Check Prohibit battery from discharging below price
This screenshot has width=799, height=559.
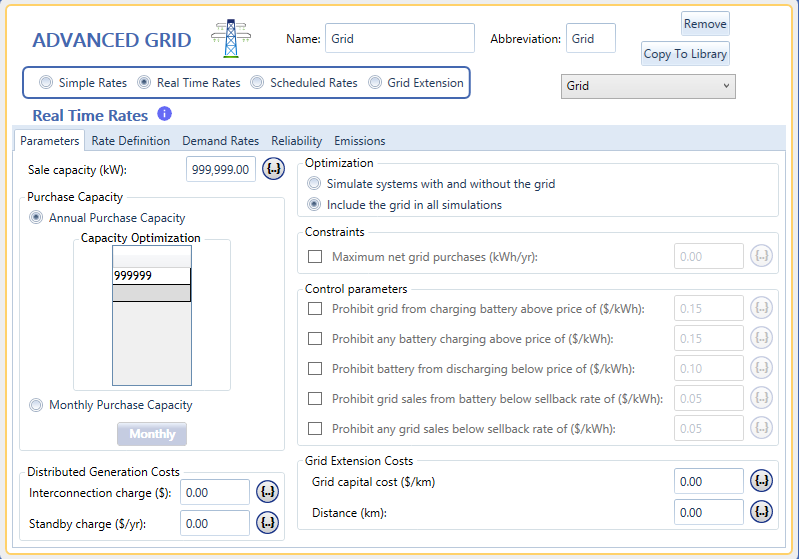315,368
